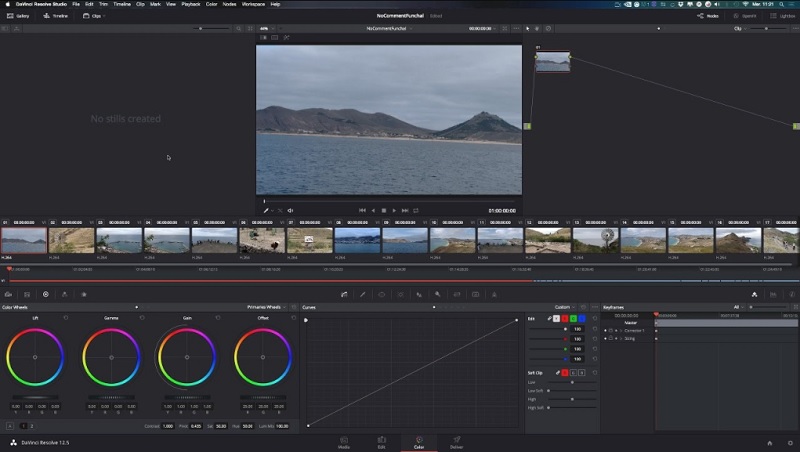The width and height of the screenshot is (800, 452).
Task: Reset the Lift color wheel
Action: (66, 318)
